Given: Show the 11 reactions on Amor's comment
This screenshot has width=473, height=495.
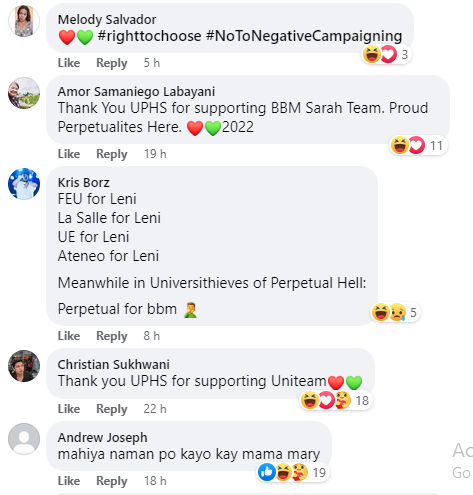Looking at the screenshot, I should (x=418, y=146).
